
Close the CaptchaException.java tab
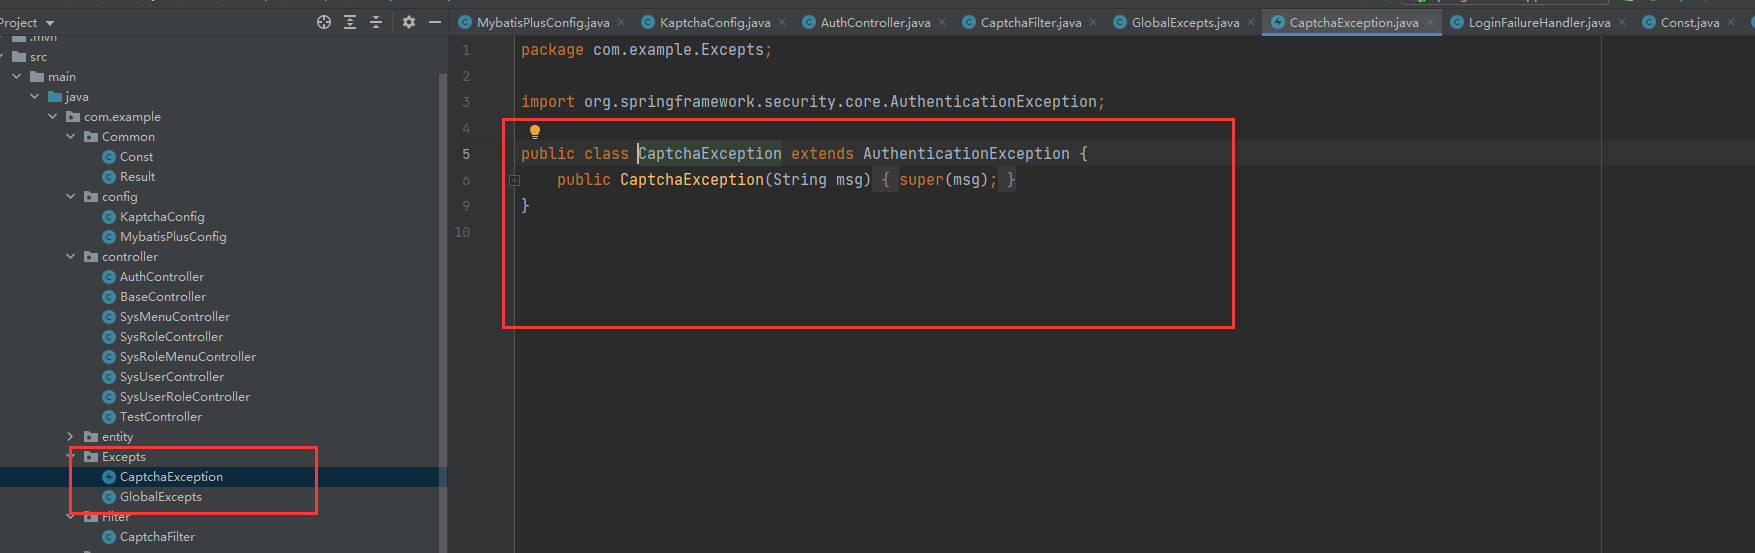[1430, 22]
